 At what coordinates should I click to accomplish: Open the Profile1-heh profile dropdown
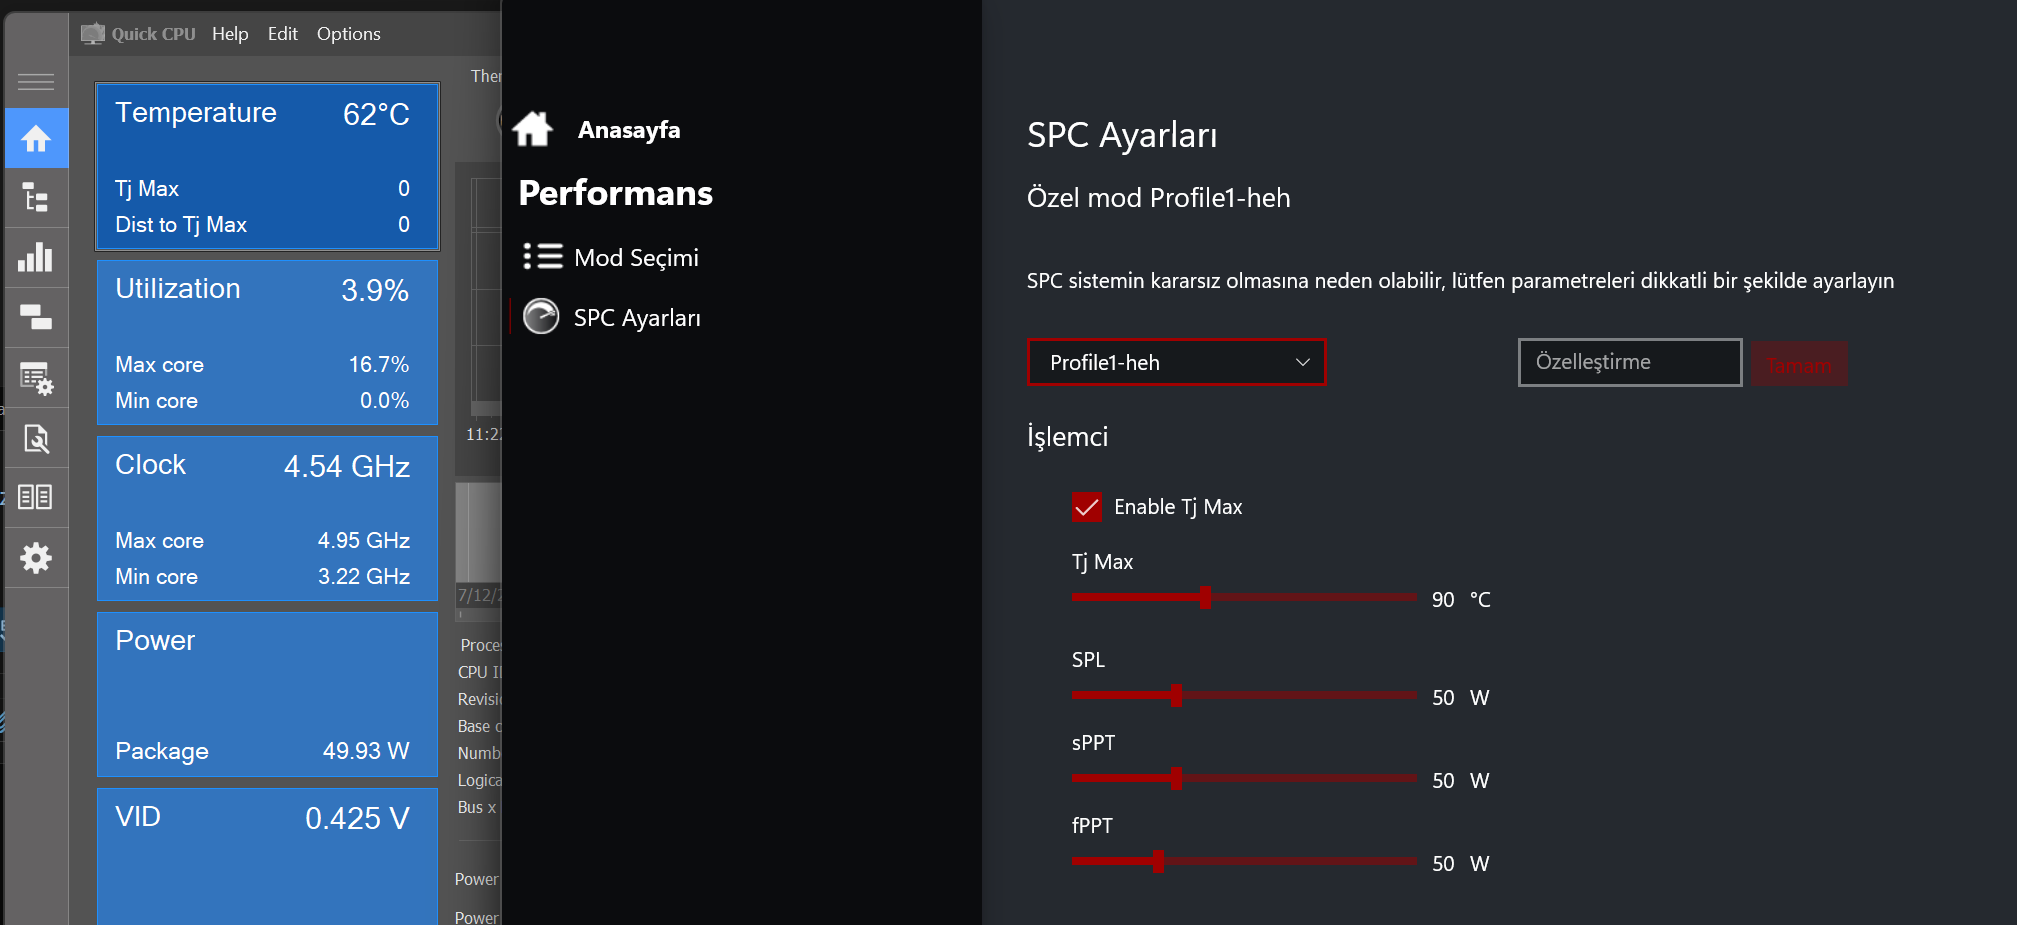tap(1177, 362)
